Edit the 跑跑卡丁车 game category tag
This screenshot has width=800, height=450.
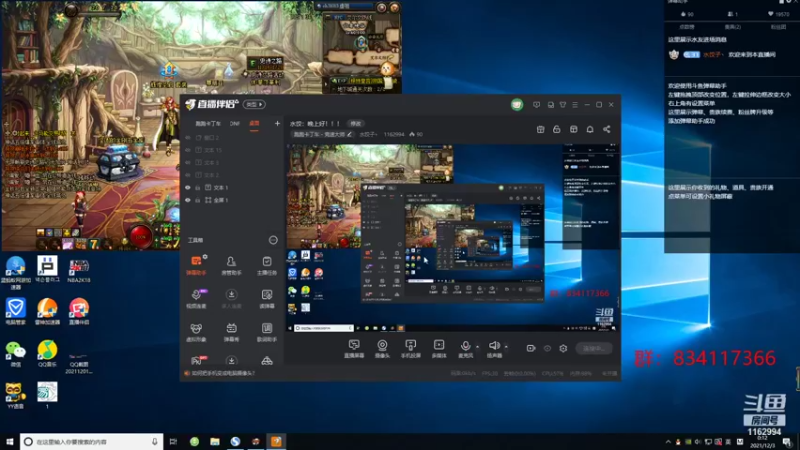[322, 135]
